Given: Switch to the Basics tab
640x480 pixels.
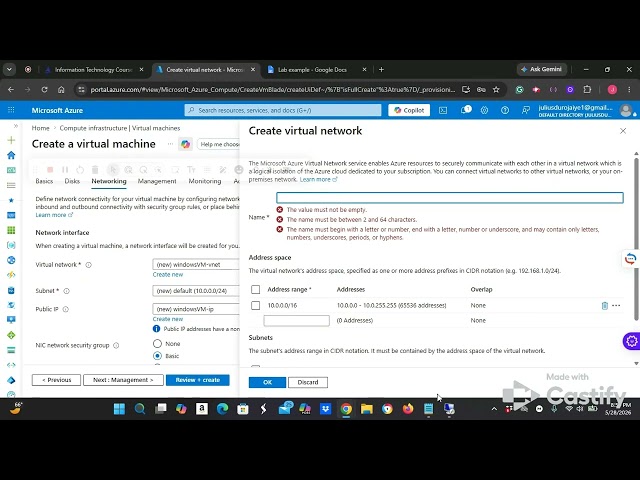Looking at the screenshot, I should 44,181.
